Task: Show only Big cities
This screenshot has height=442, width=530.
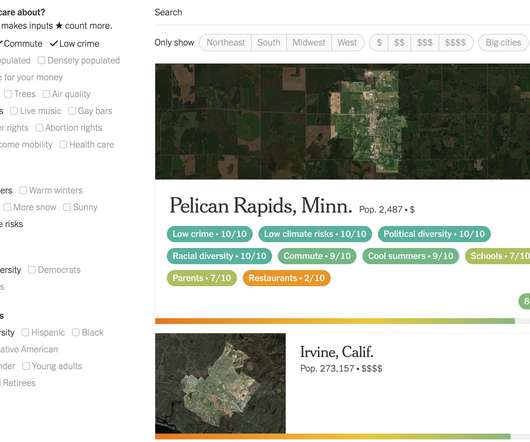Action: [503, 43]
